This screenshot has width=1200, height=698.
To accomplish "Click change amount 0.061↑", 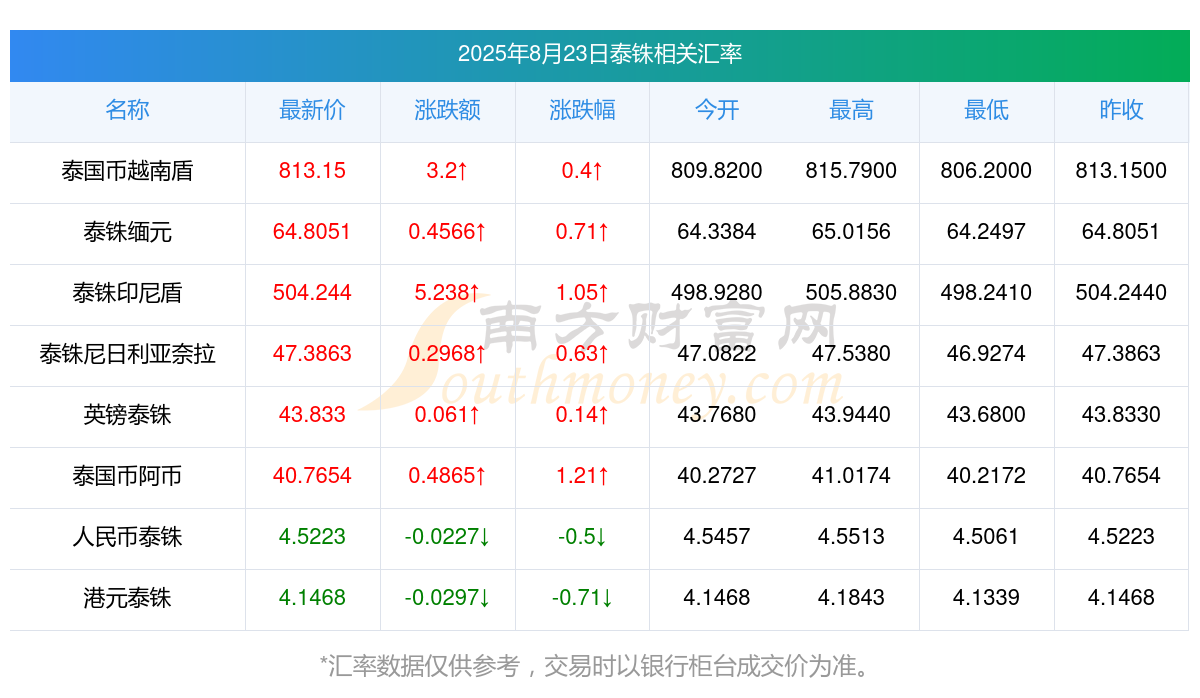I will tap(447, 415).
